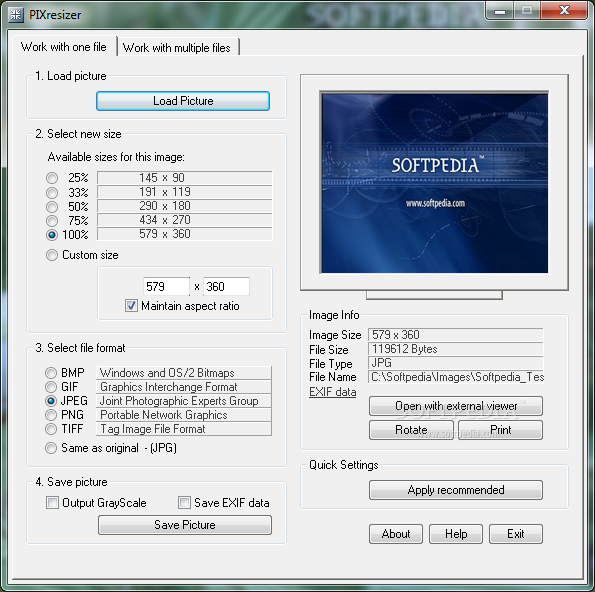Select the 25% size radio button
This screenshot has height=592, width=595.
(52, 178)
